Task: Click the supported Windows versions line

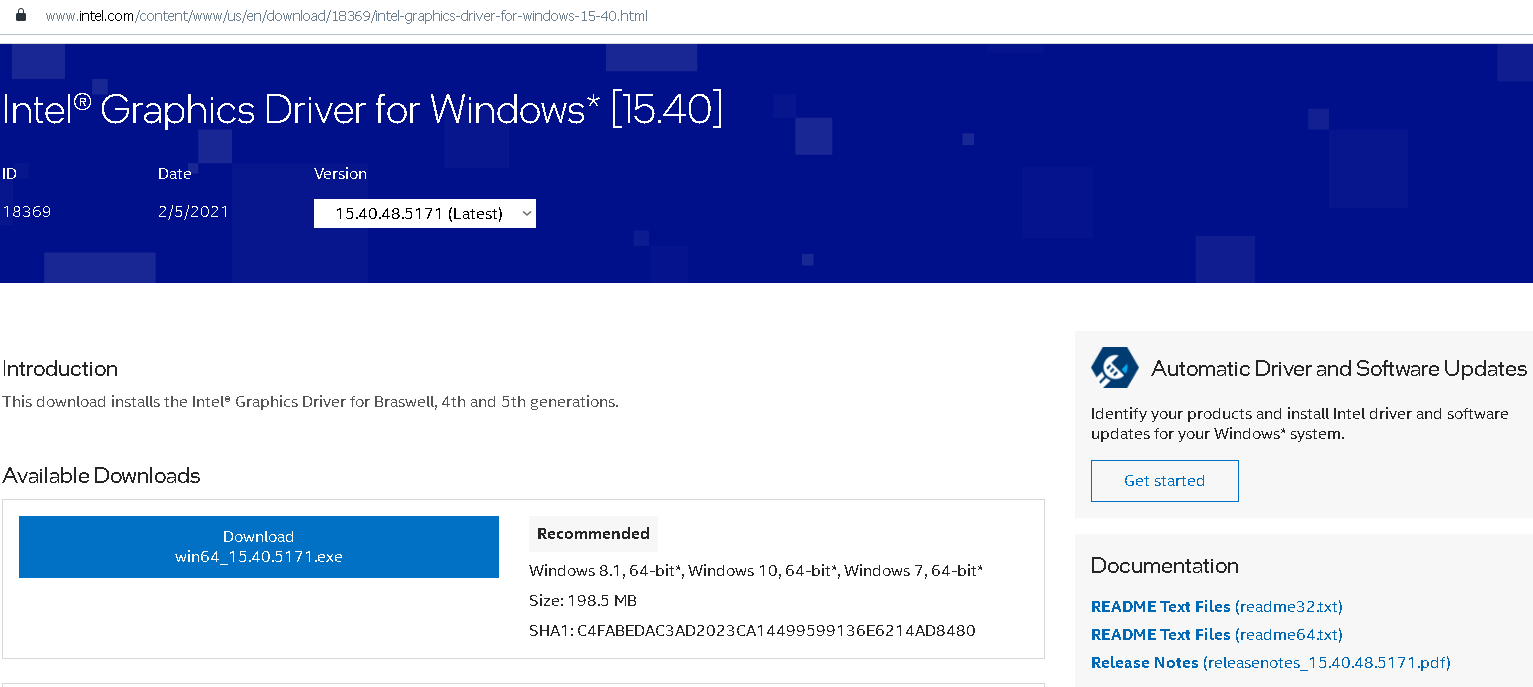Action: (x=756, y=571)
